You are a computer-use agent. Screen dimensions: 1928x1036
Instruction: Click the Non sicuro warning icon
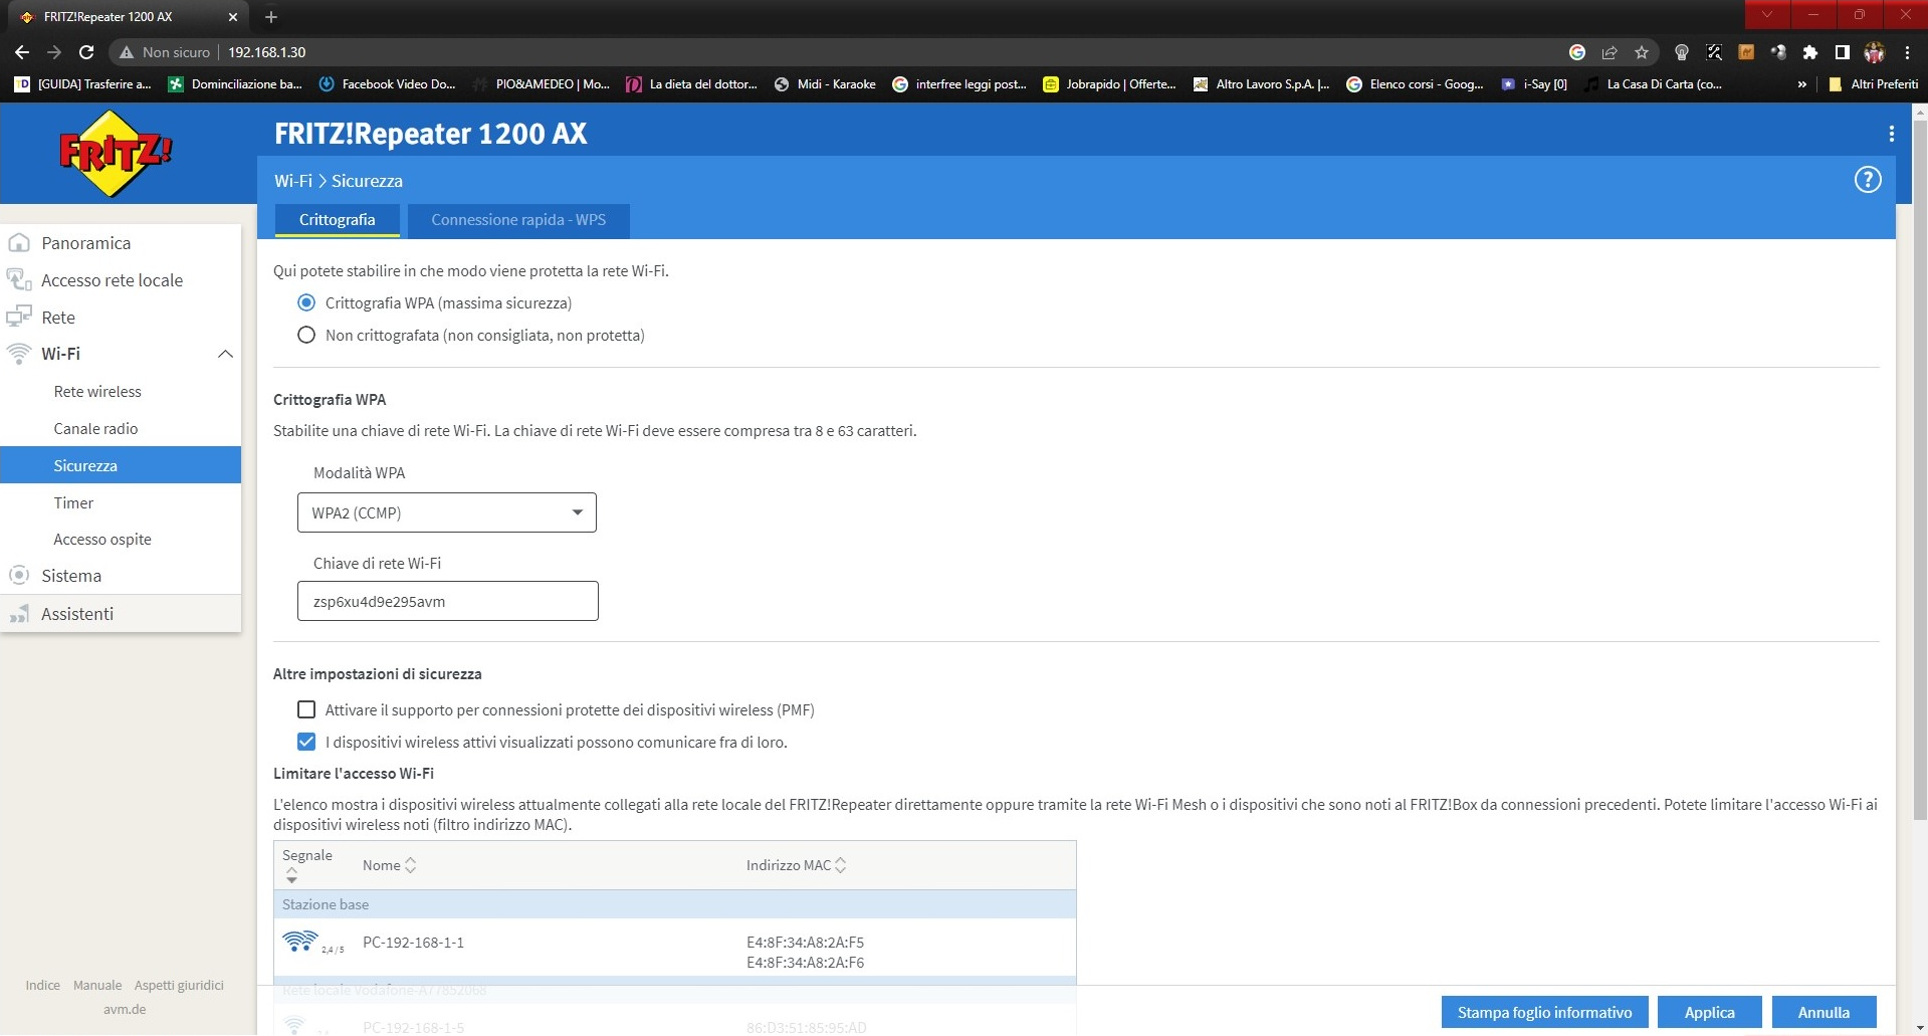pyautogui.click(x=126, y=52)
